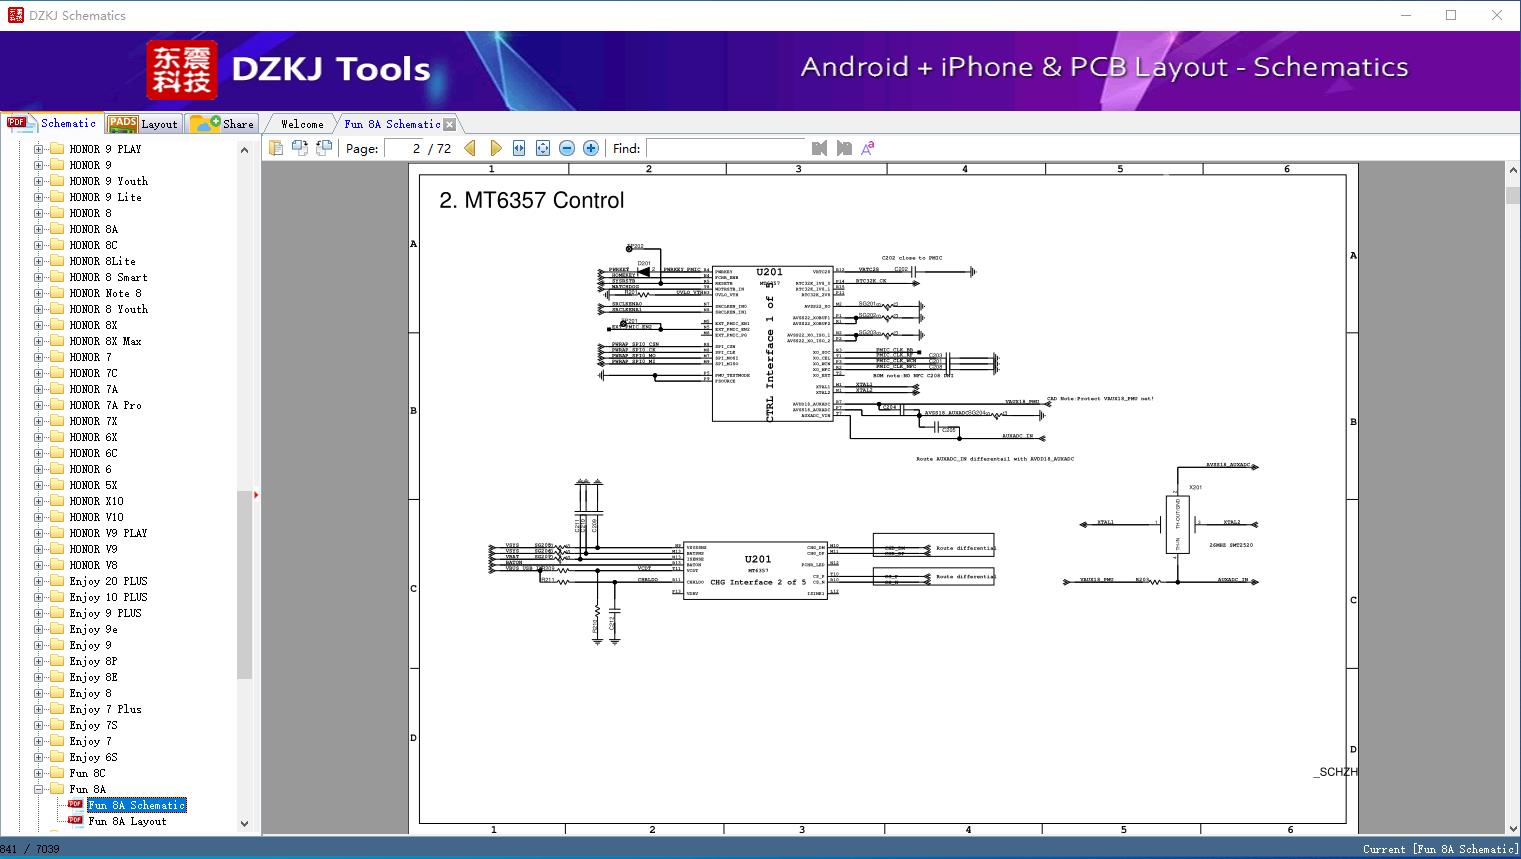Go to the previous page arrow
The height and width of the screenshot is (859, 1521).
470,148
